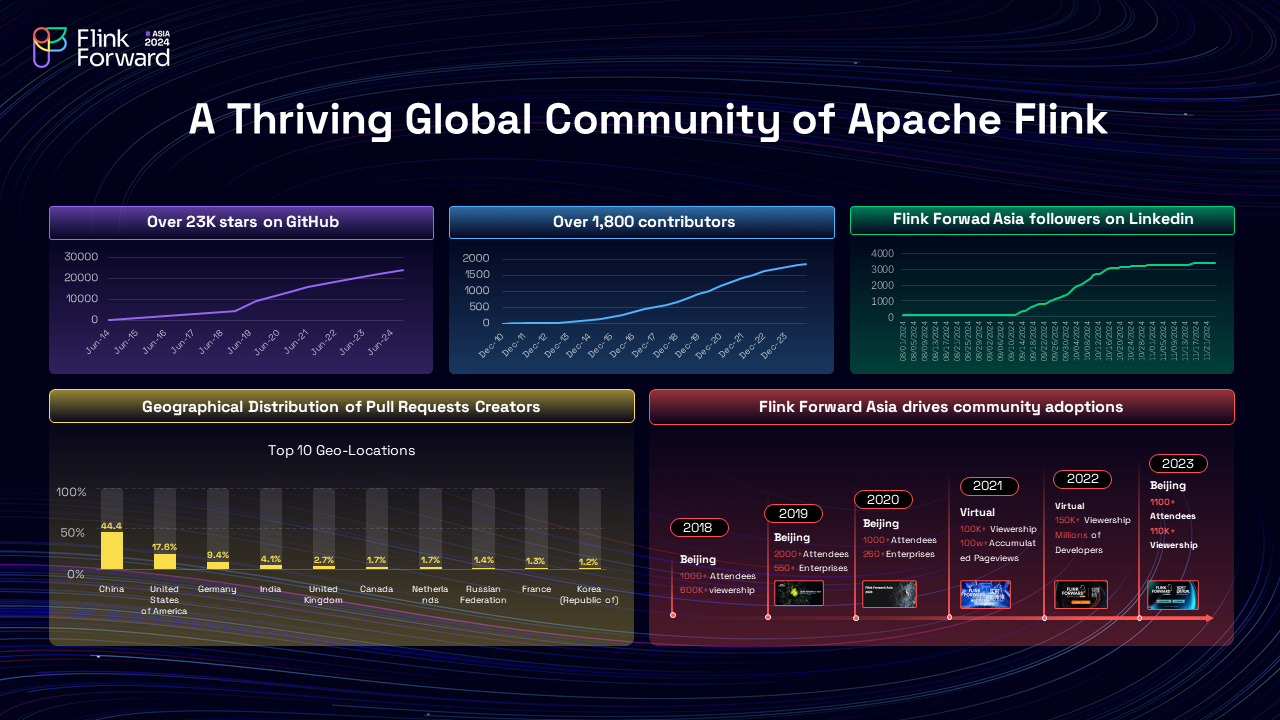This screenshot has width=1280, height=720.
Task: Select the 2023 year badge
Action: pyautogui.click(x=1178, y=463)
